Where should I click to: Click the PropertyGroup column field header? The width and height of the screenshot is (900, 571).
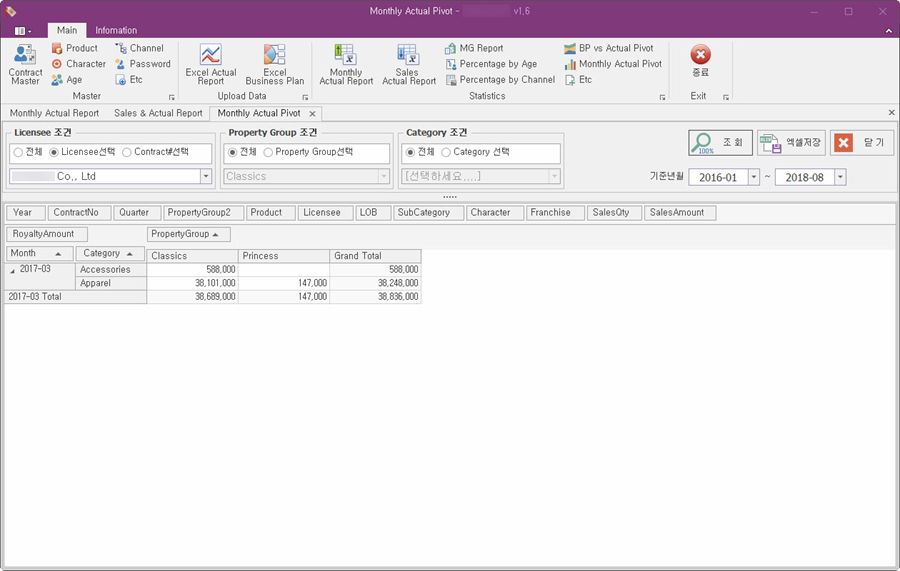[188, 234]
